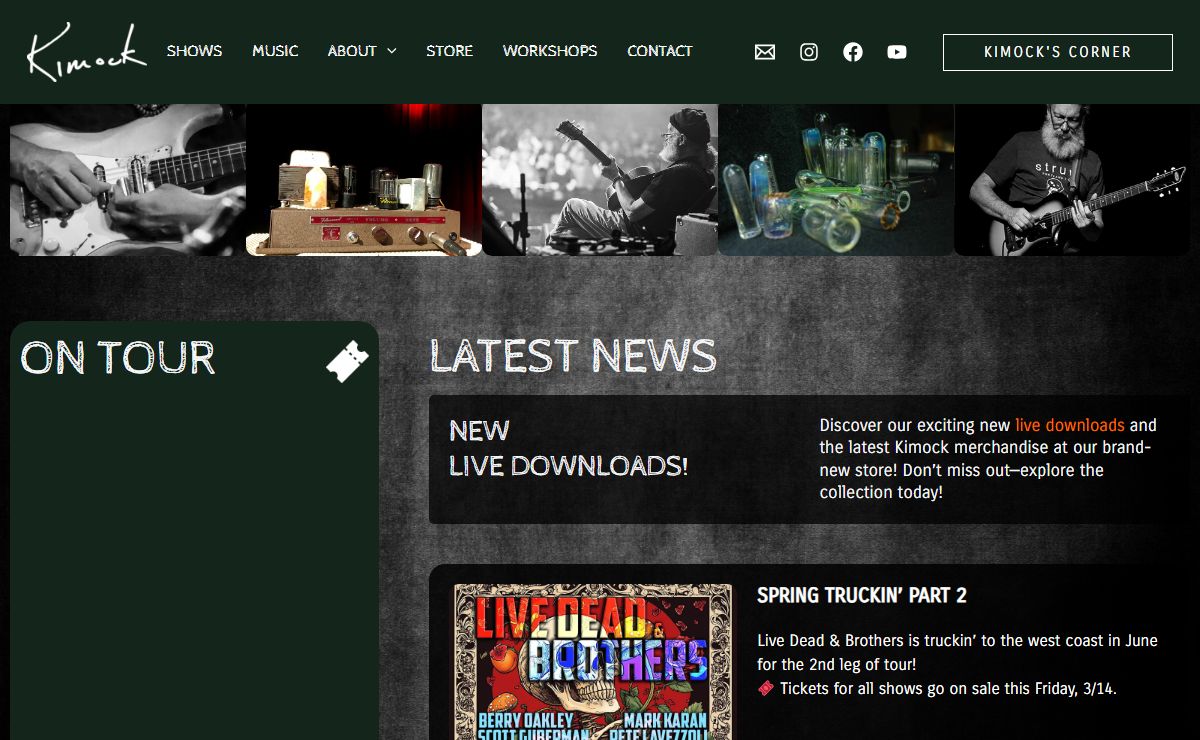Image resolution: width=1200 pixels, height=740 pixels.
Task: Go to the Shows menu item
Action: pyautogui.click(x=194, y=51)
